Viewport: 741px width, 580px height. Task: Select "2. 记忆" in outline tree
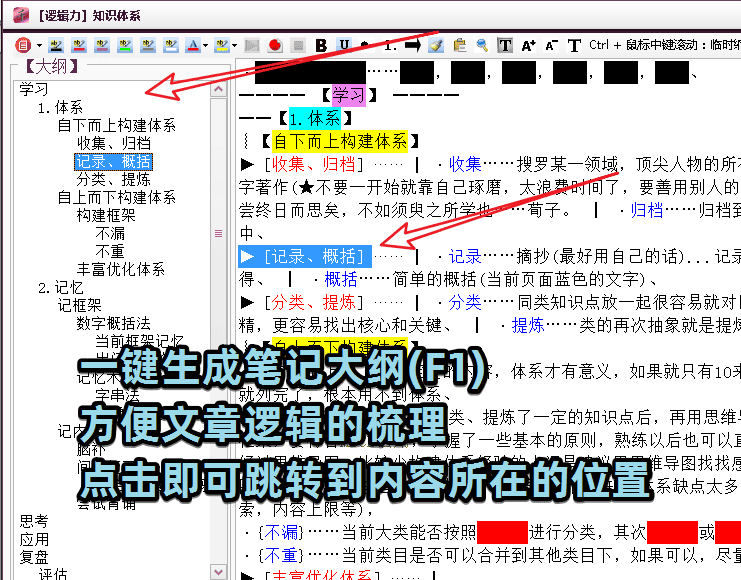point(60,287)
